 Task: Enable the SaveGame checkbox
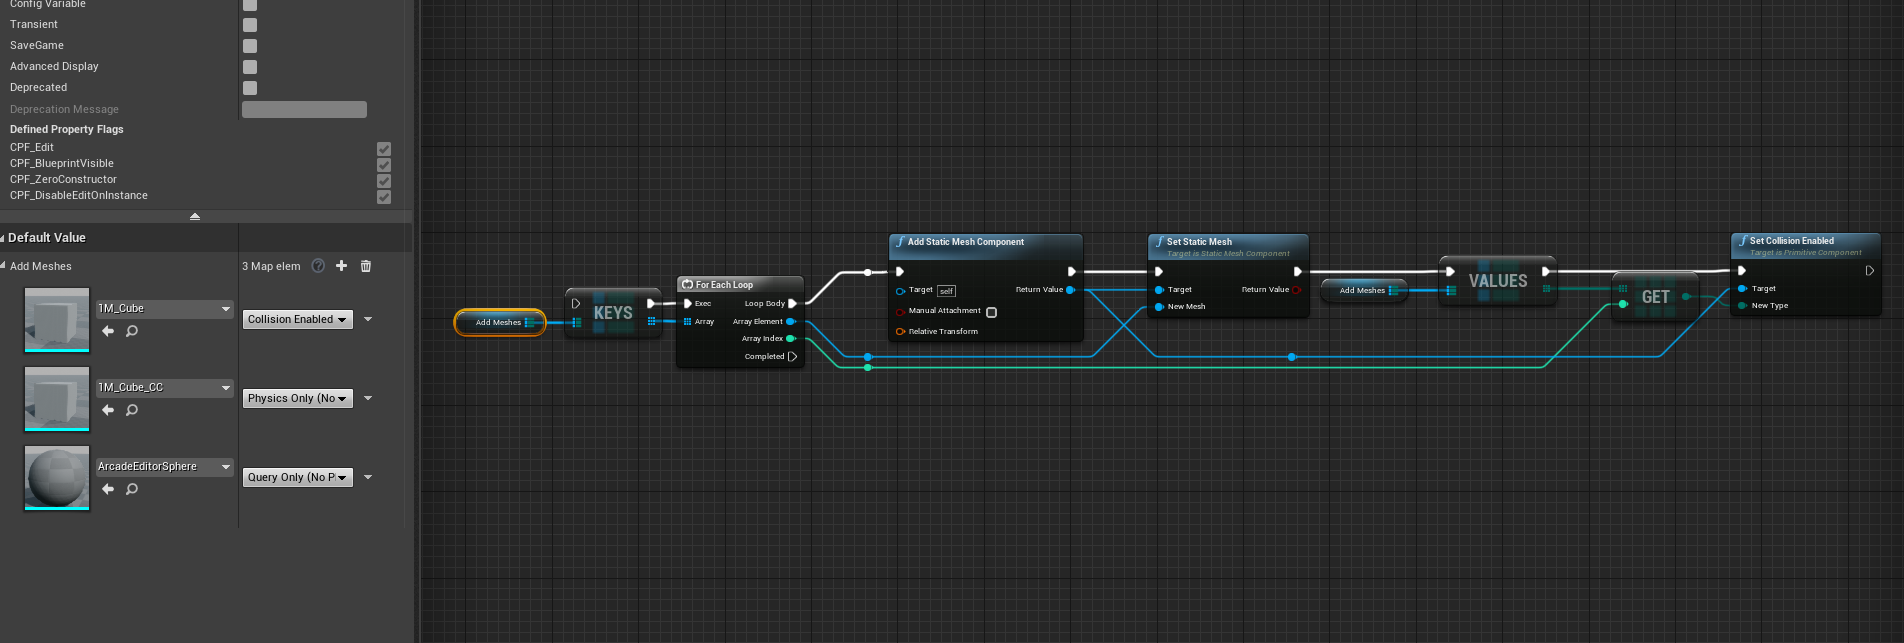coord(250,46)
